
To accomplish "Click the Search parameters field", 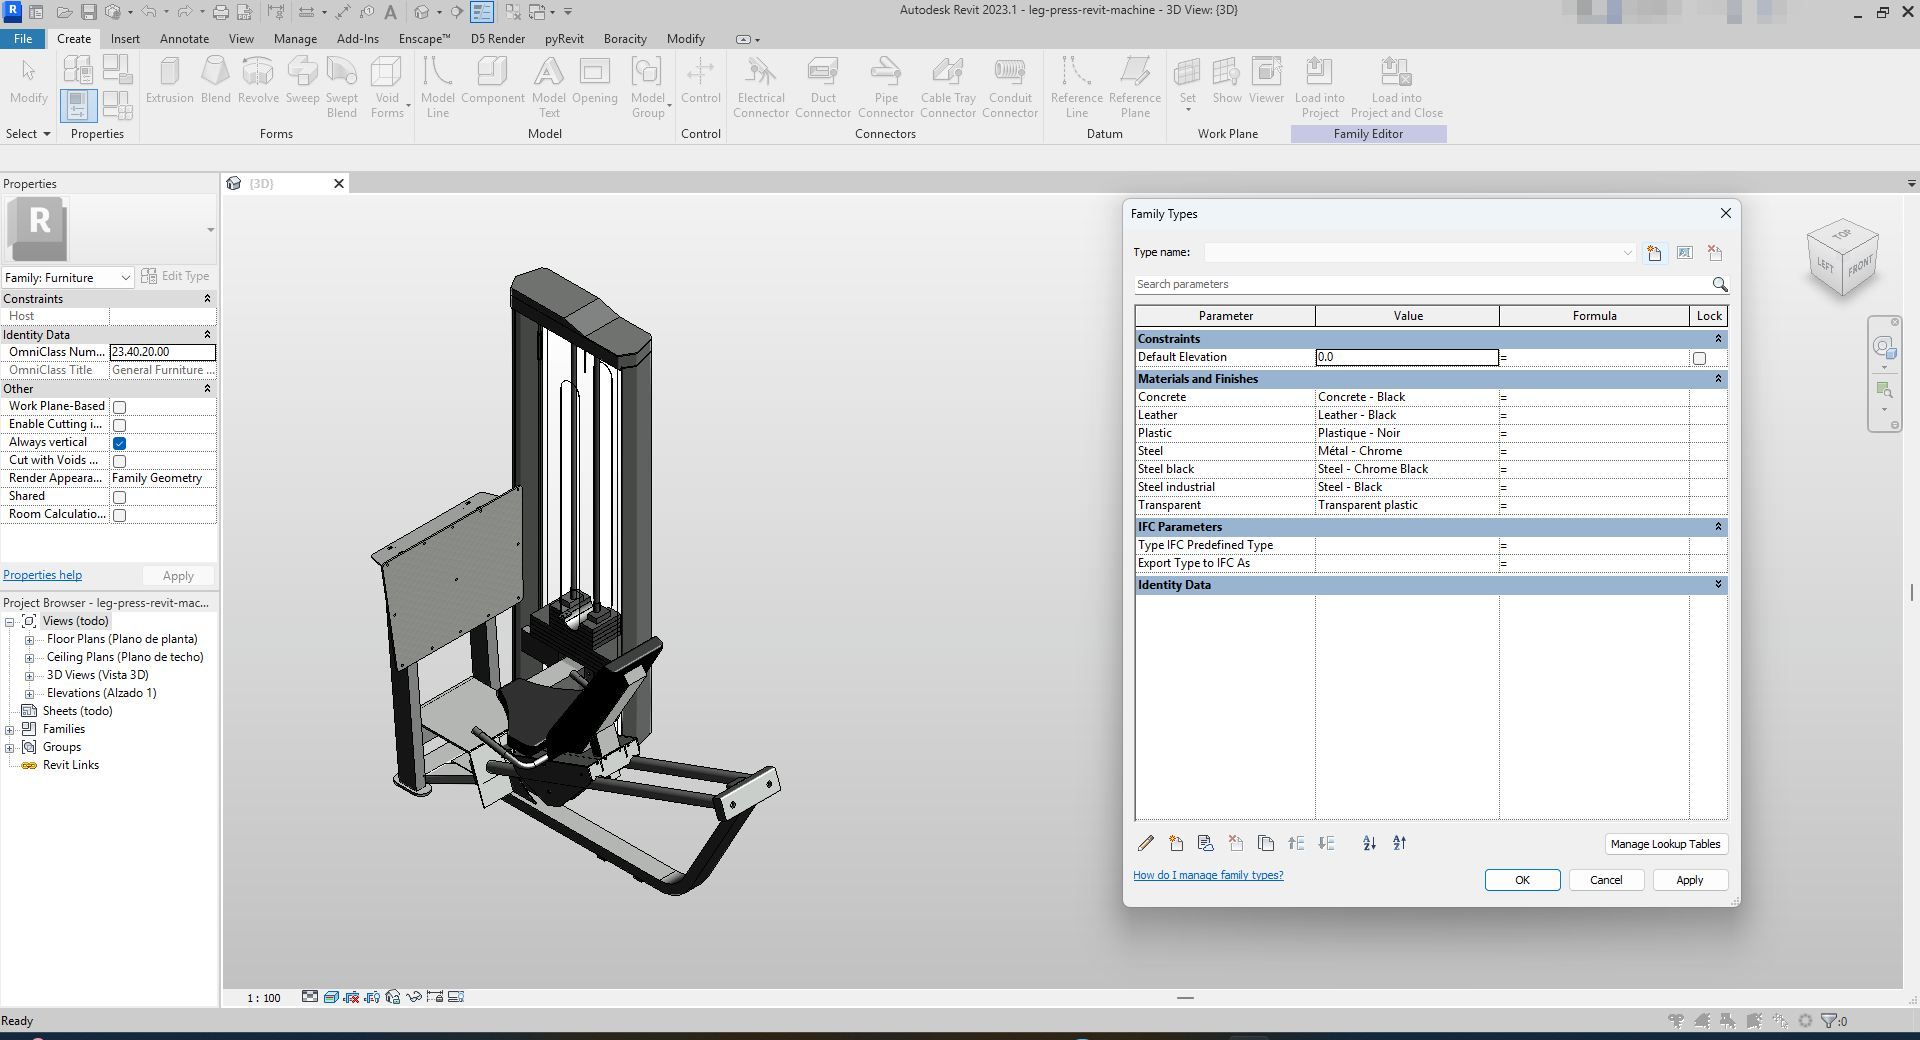I will (x=1421, y=285).
